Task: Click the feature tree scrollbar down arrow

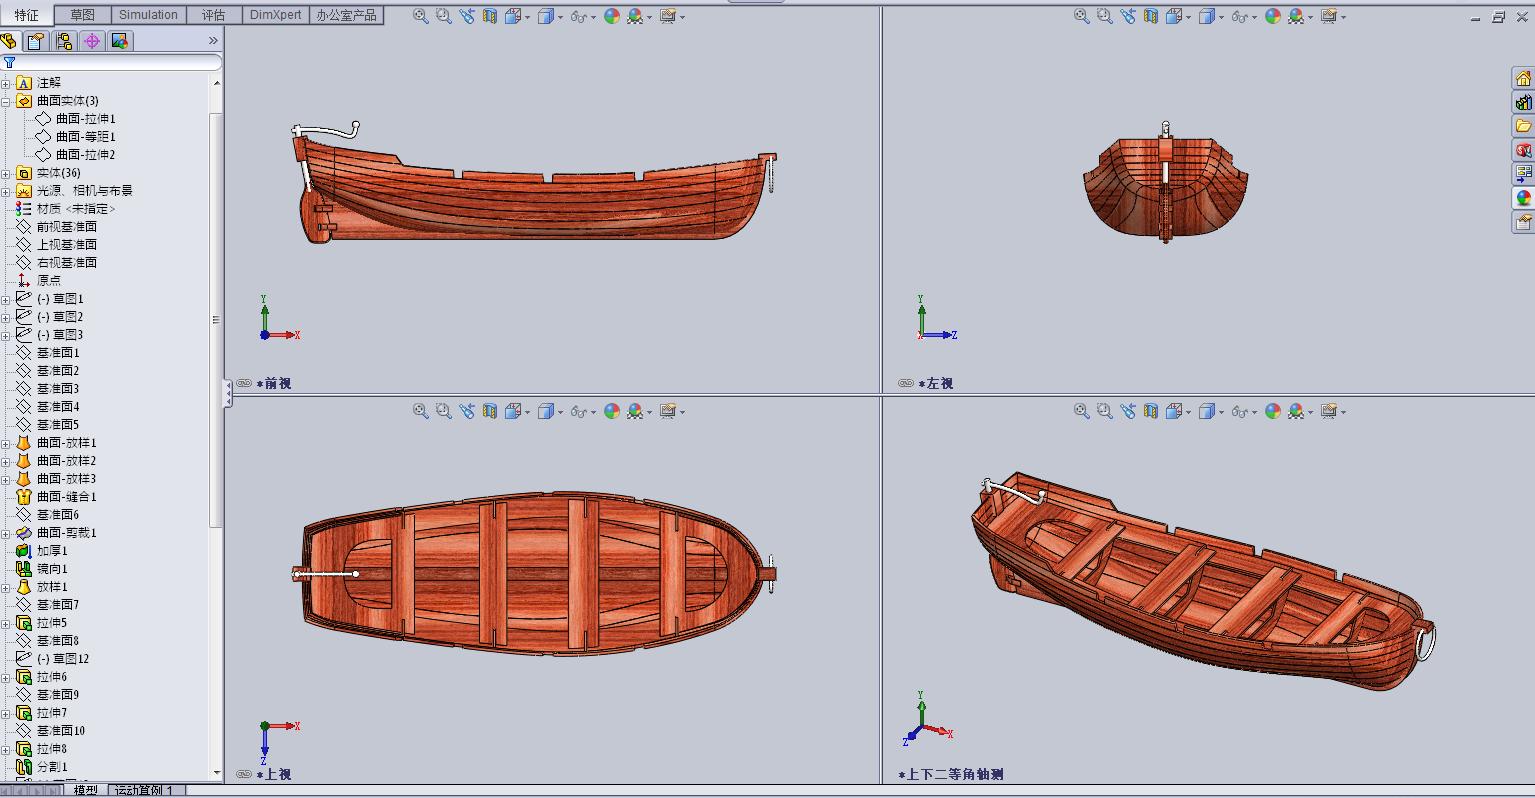Action: point(216,772)
